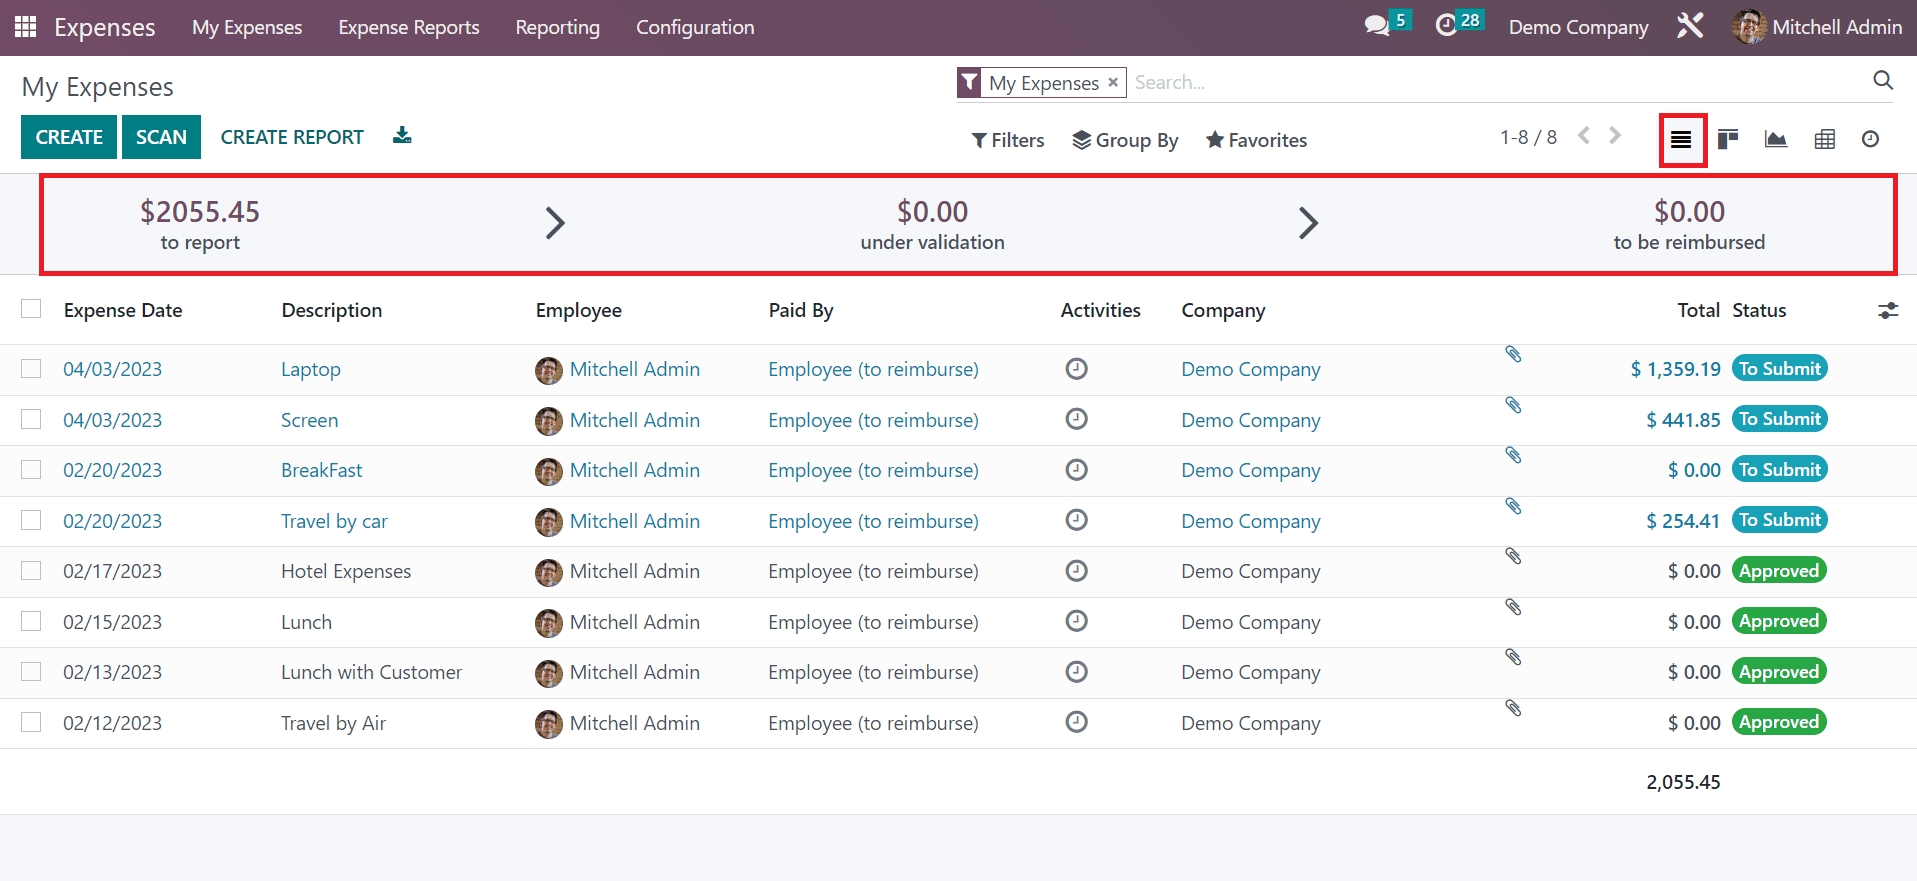
Task: Tick the checkbox for the Laptop expense
Action: click(31, 369)
